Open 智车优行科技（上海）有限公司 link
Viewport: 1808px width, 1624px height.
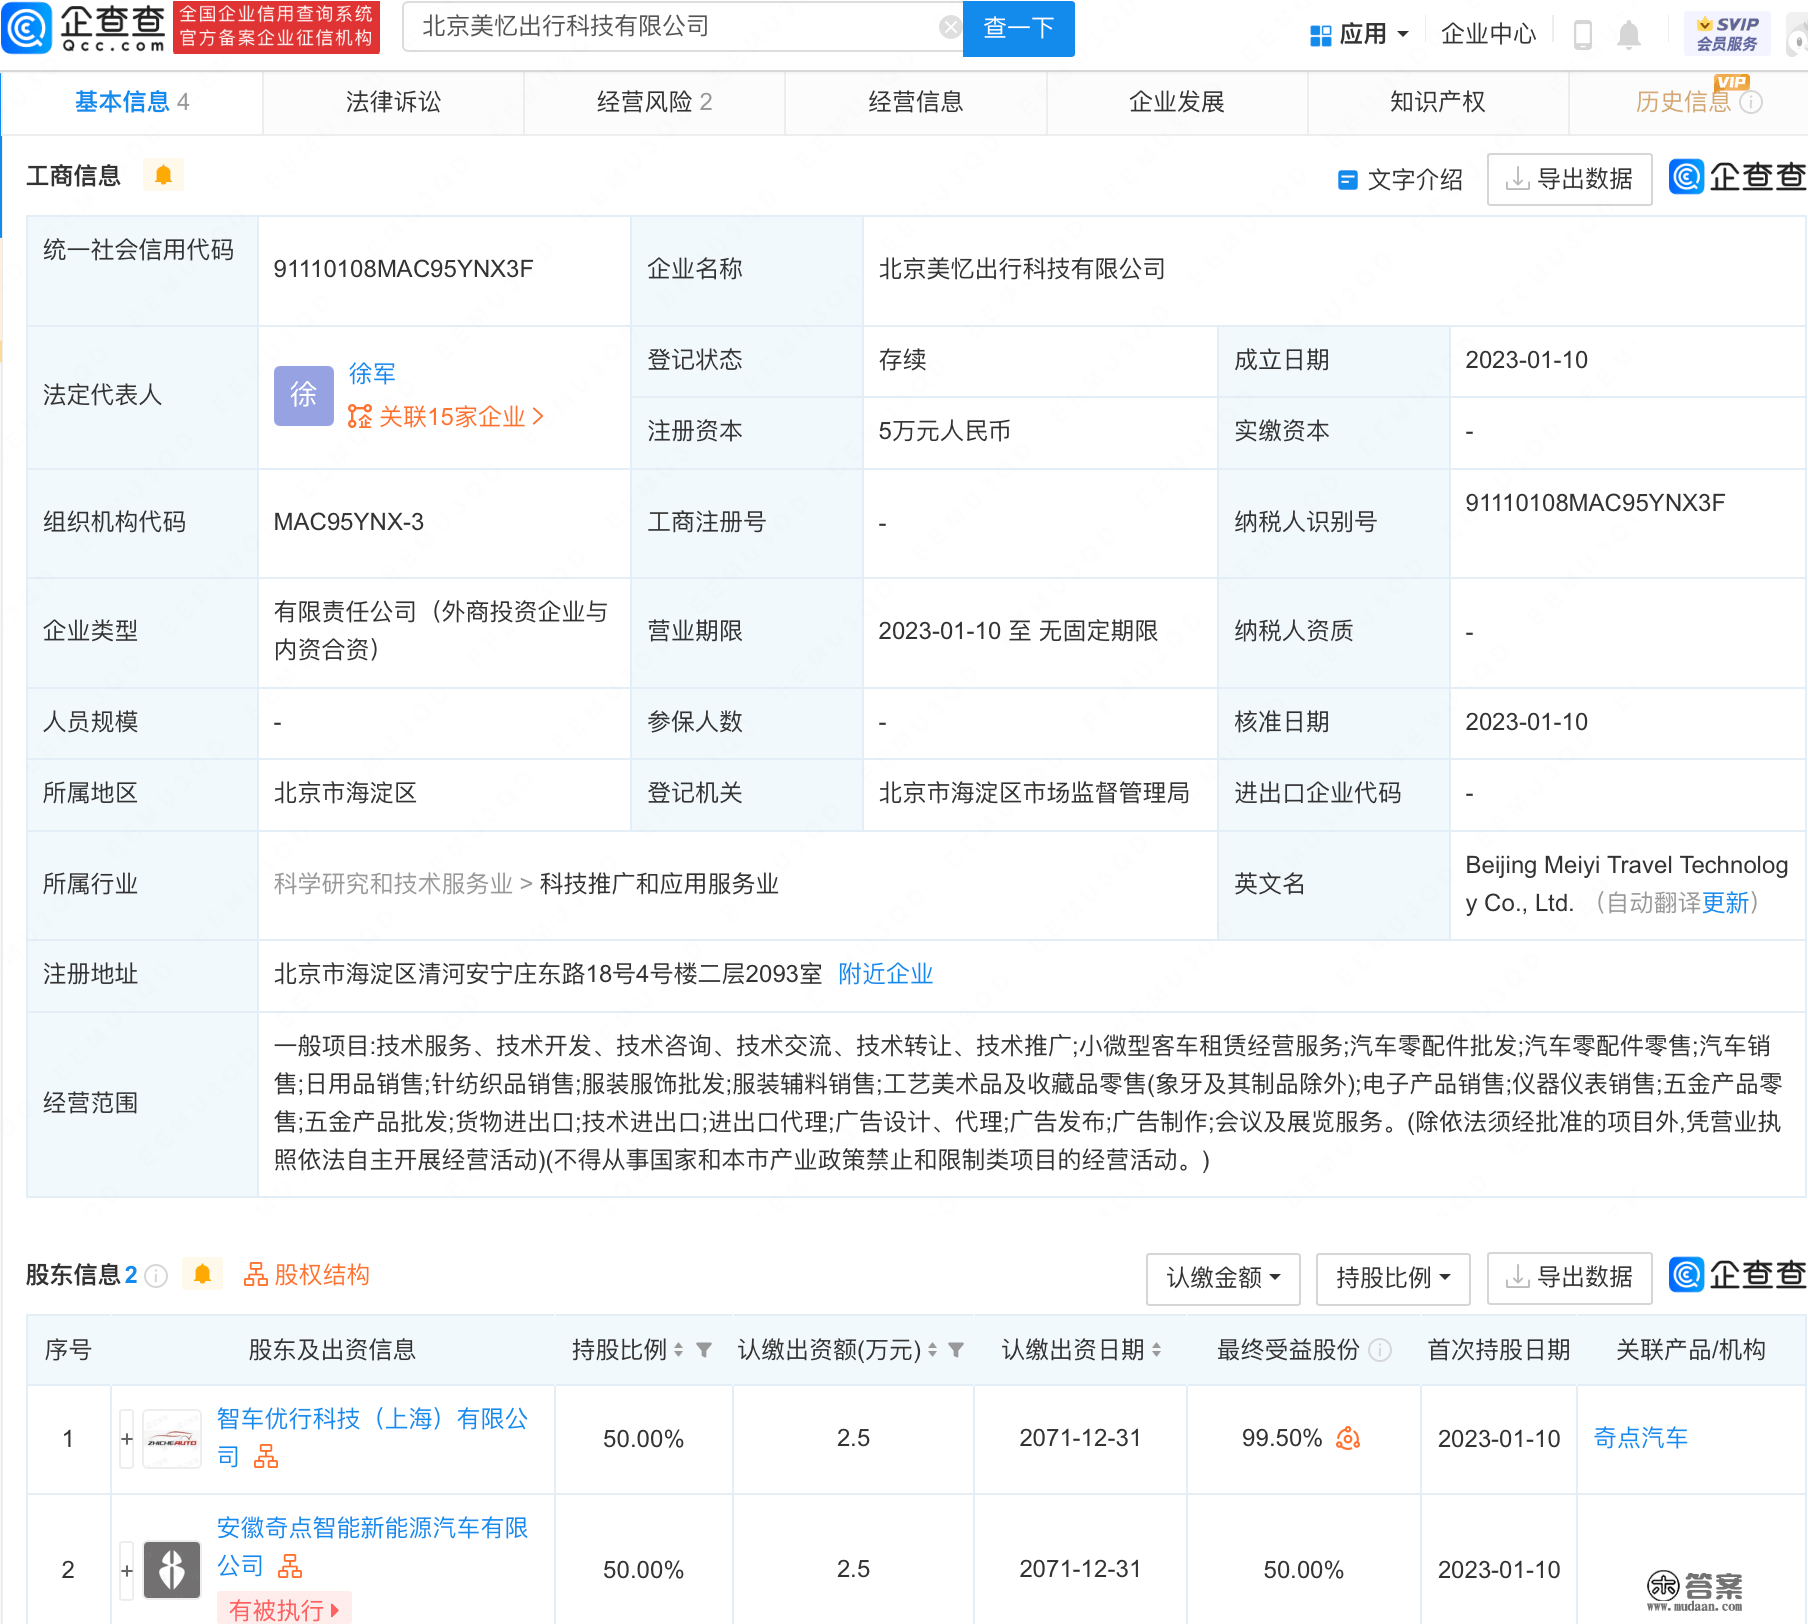372,1438
